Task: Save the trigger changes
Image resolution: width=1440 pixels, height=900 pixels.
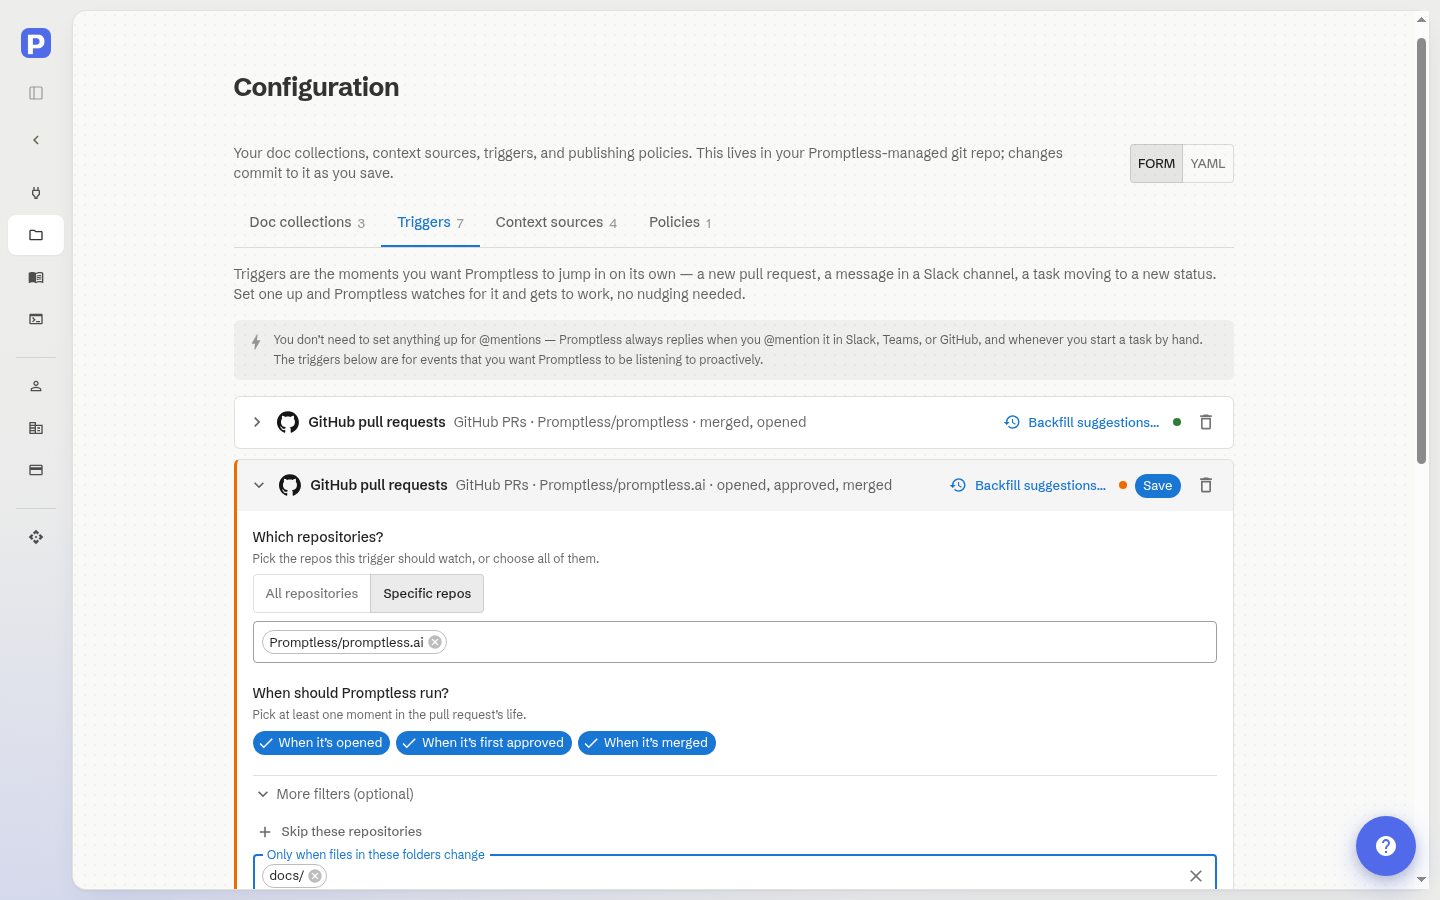Action: pos(1158,486)
